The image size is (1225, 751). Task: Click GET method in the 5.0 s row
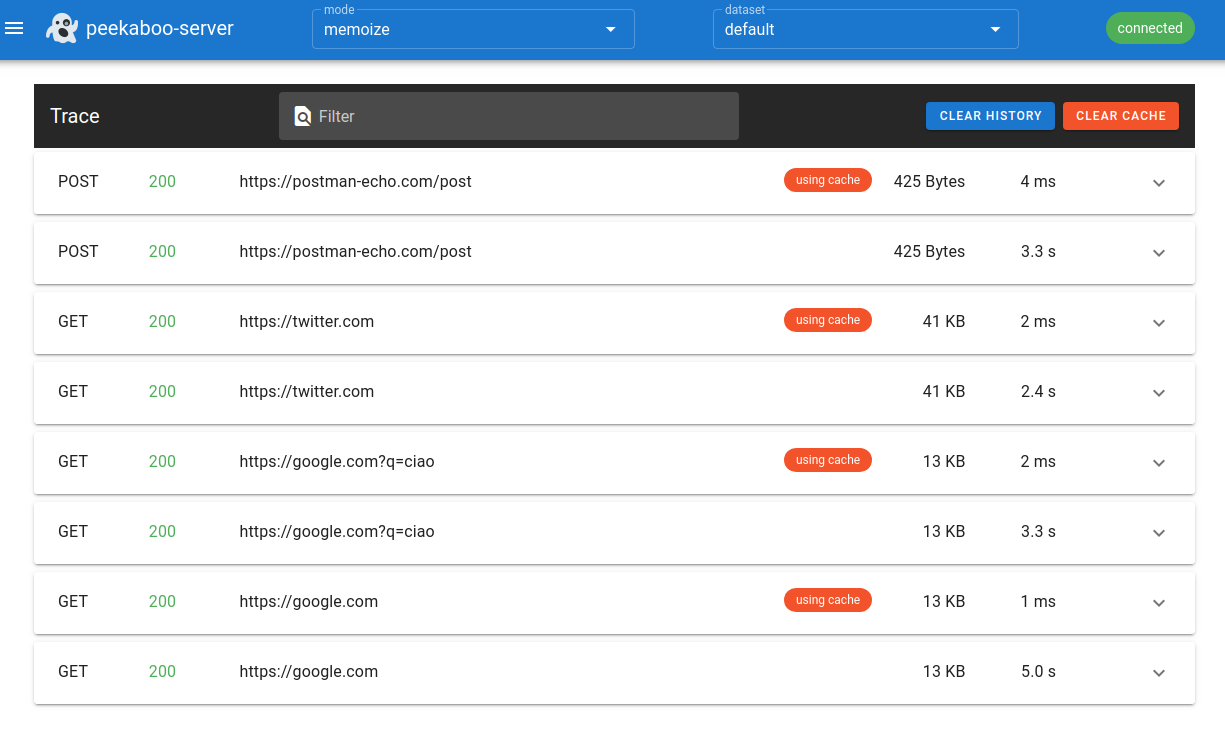point(73,671)
